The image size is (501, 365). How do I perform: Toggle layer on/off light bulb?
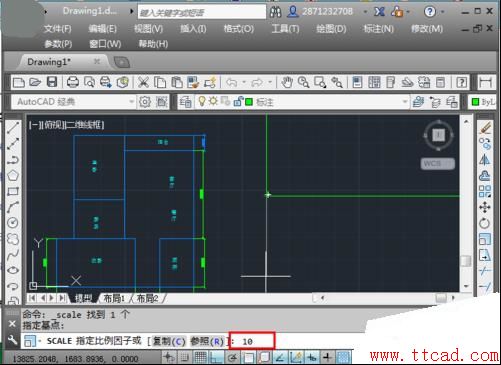pos(201,101)
